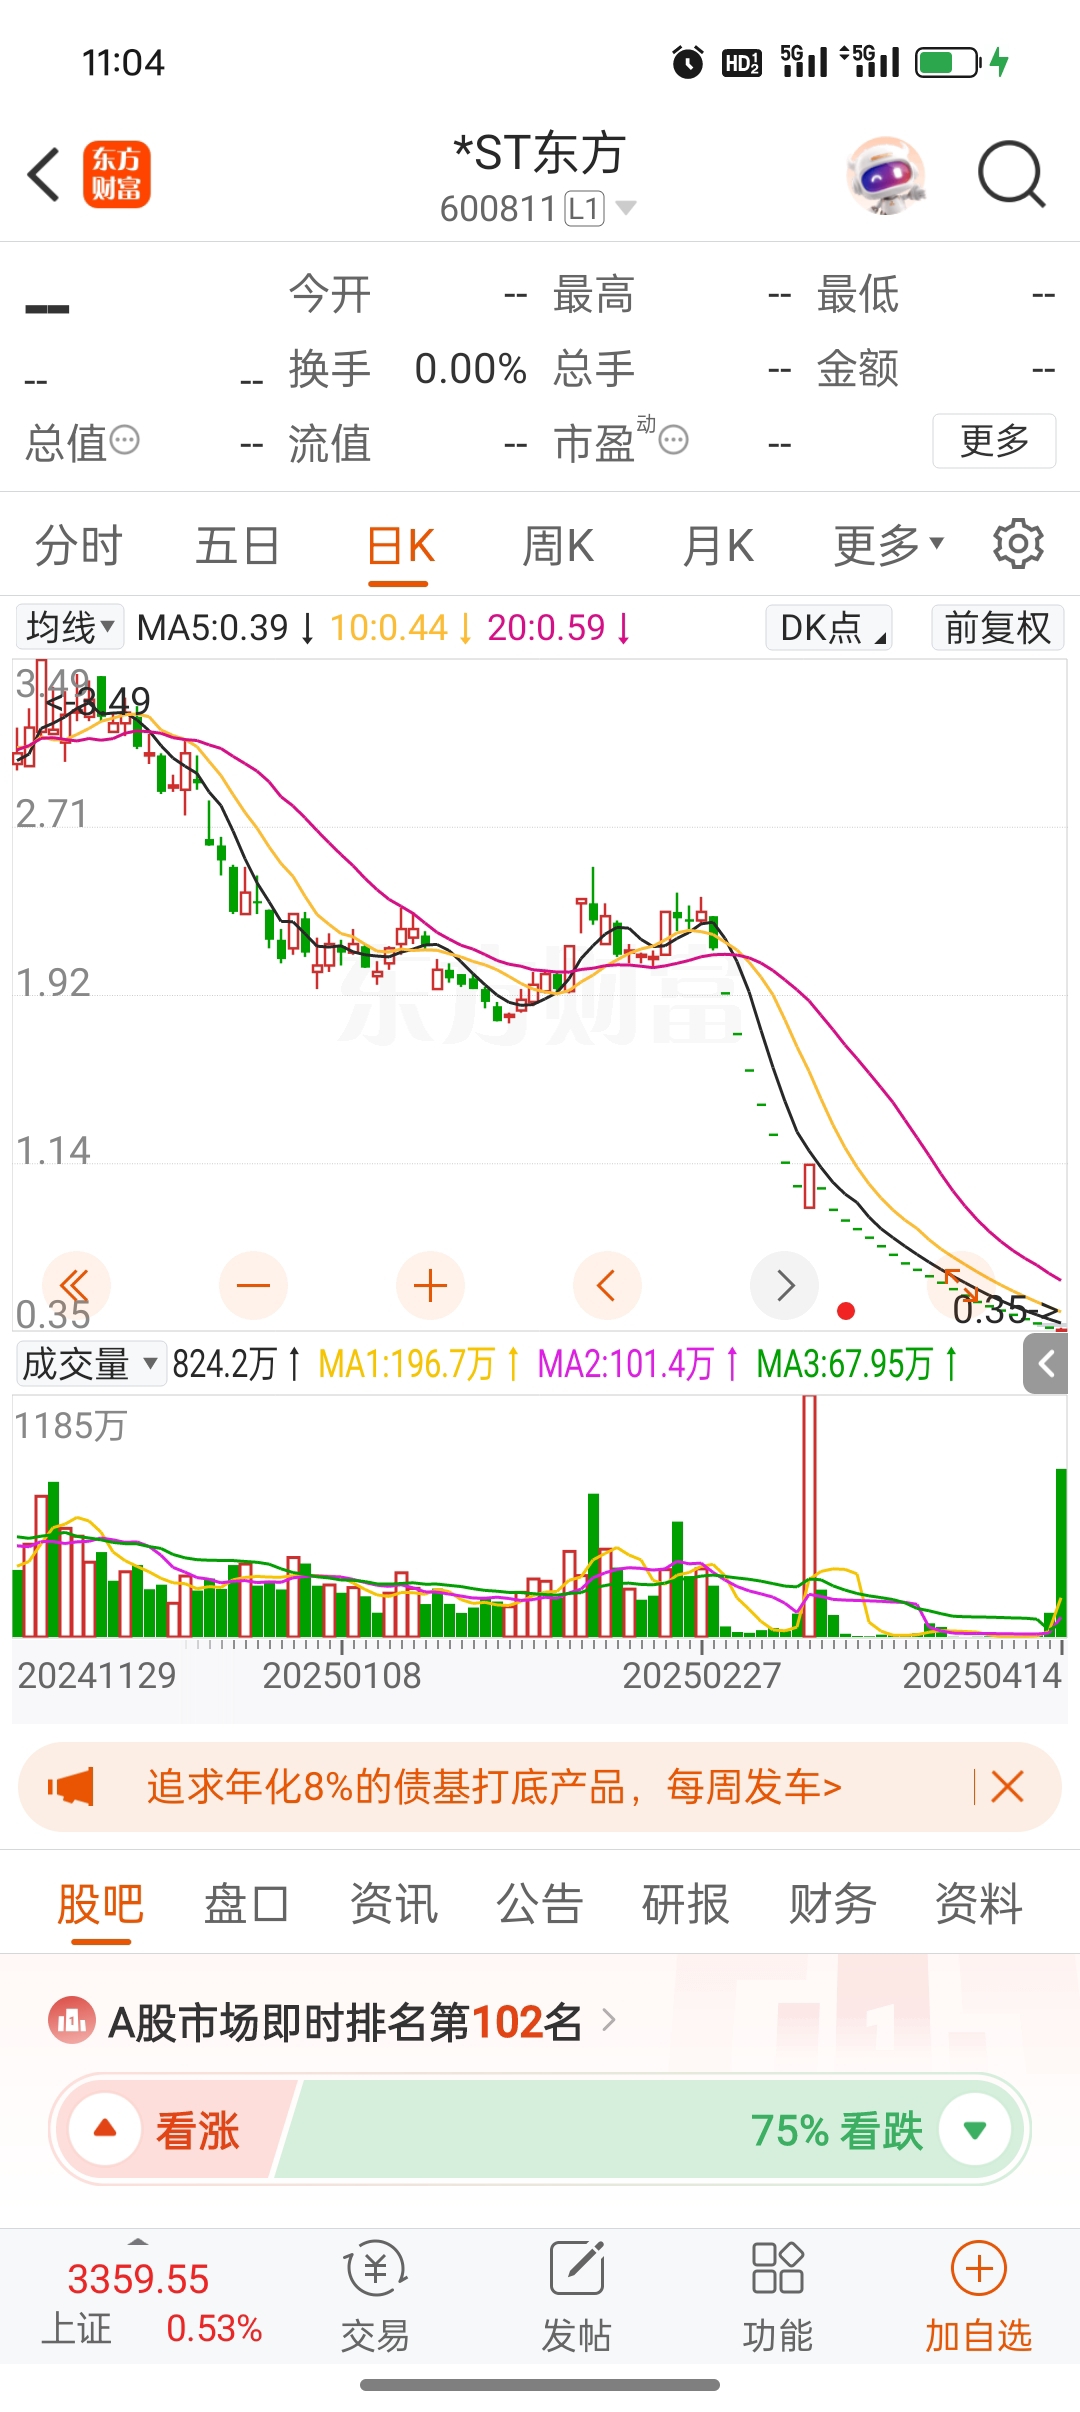Viewport: 1080px width, 2412px height.
Task: Zoom in chart with plus button
Action: pos(430,1285)
